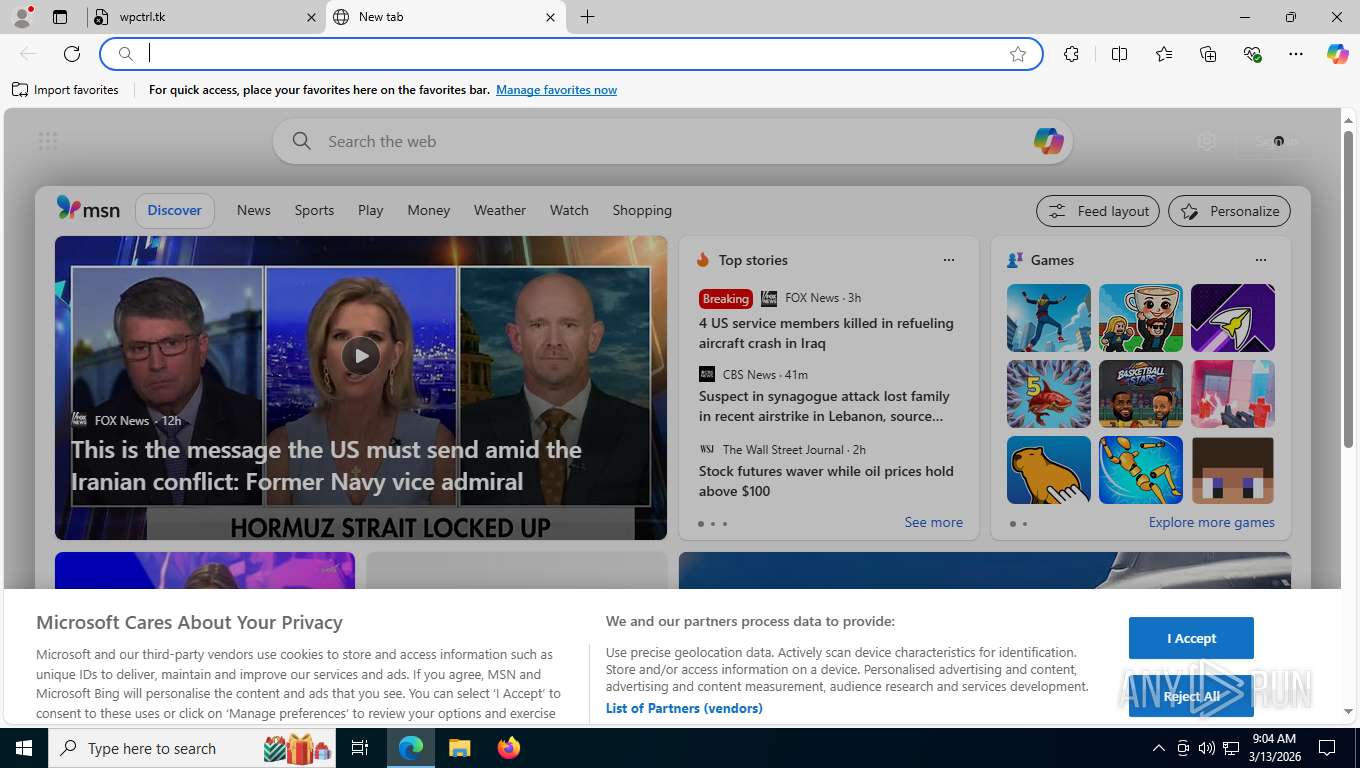Show hidden system tray icons

tap(1158, 748)
